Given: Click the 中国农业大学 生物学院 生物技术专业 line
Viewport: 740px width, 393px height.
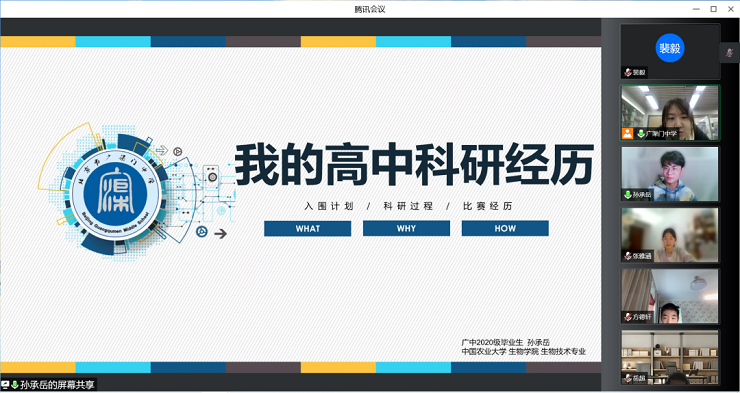Looking at the screenshot, I should pyautogui.click(x=524, y=351).
